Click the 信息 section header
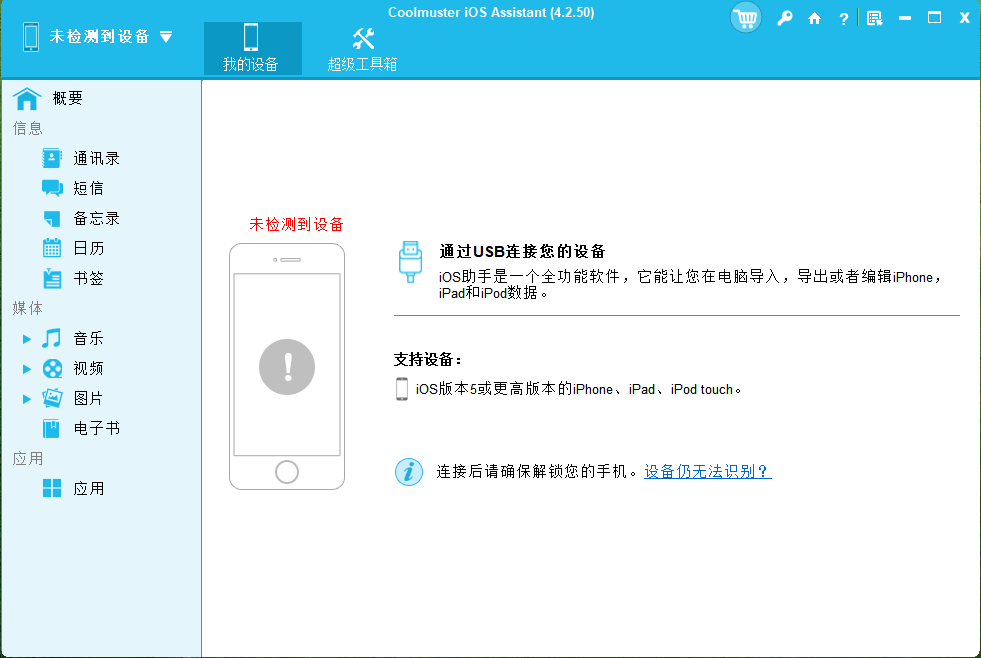 pyautogui.click(x=28, y=128)
